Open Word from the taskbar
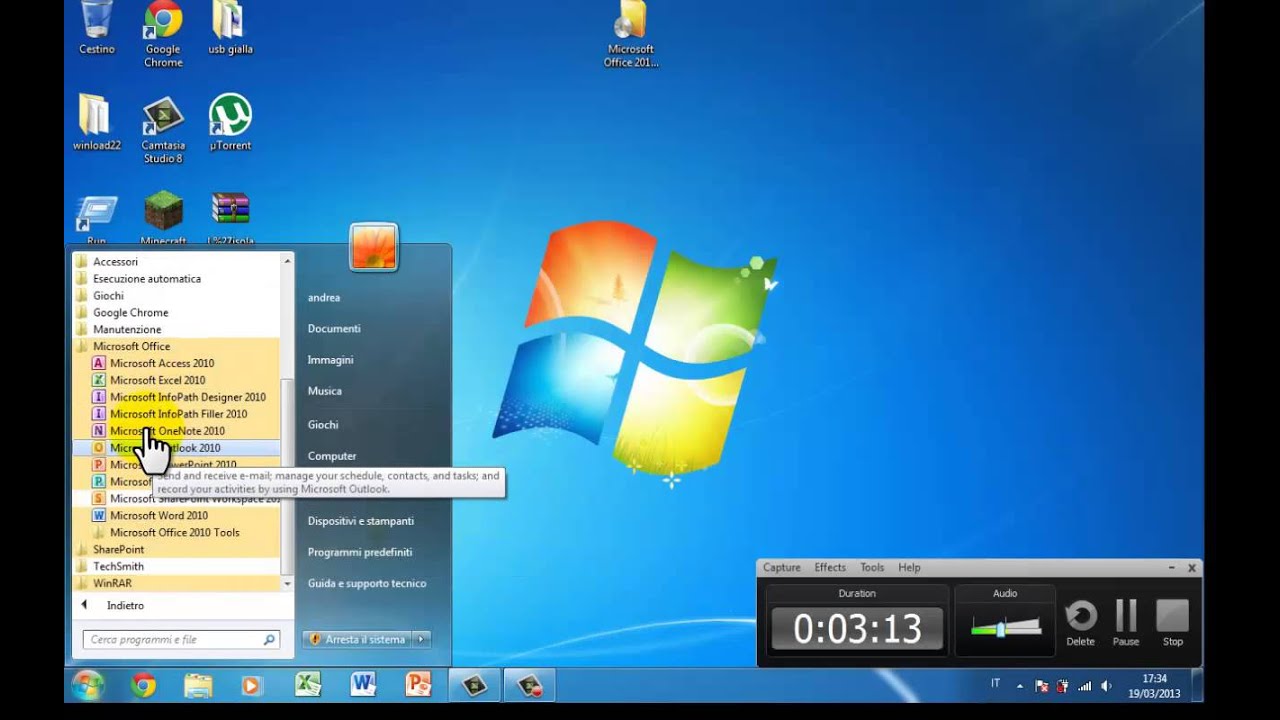 (x=362, y=685)
